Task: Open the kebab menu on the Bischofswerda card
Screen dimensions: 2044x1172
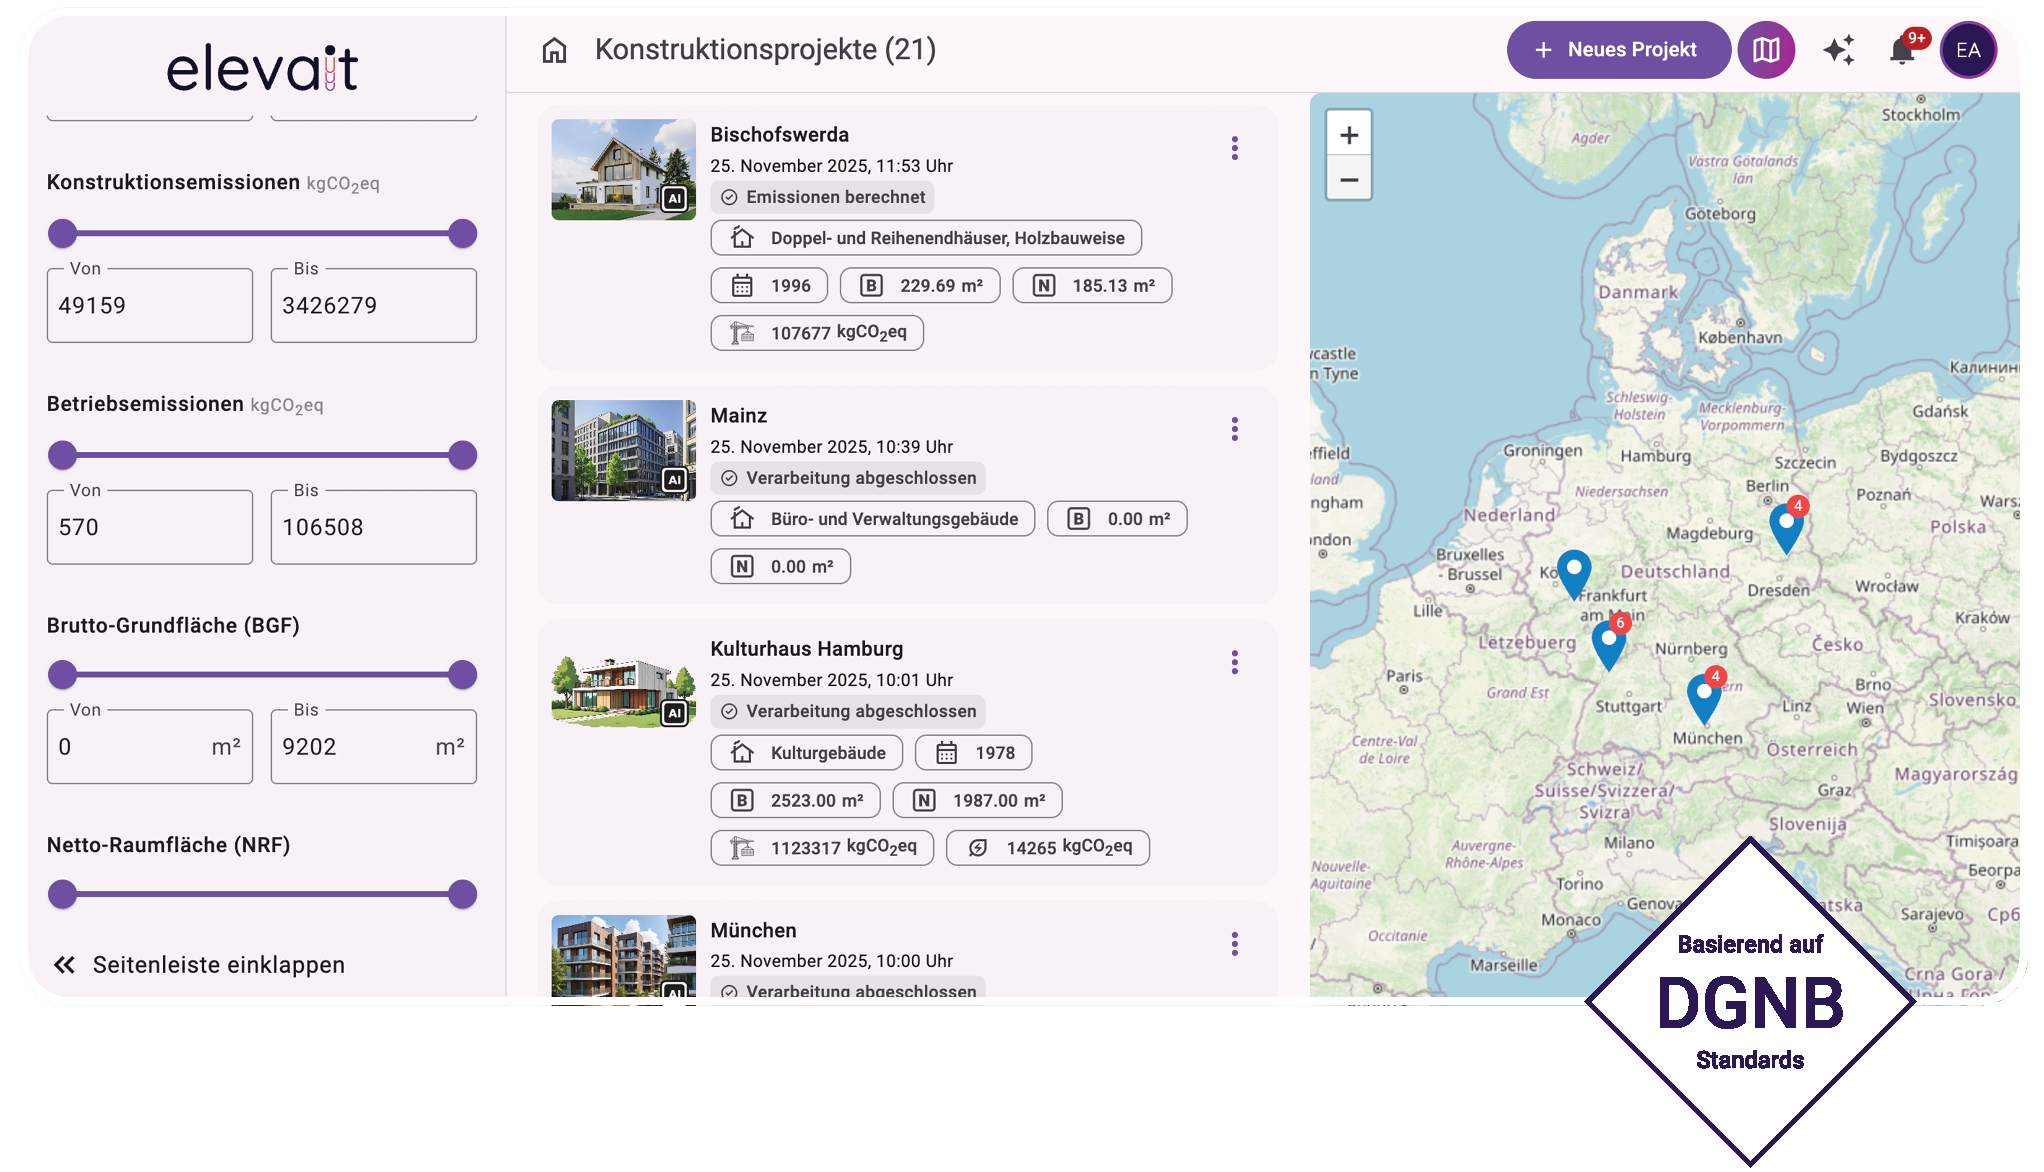Action: 1235,148
